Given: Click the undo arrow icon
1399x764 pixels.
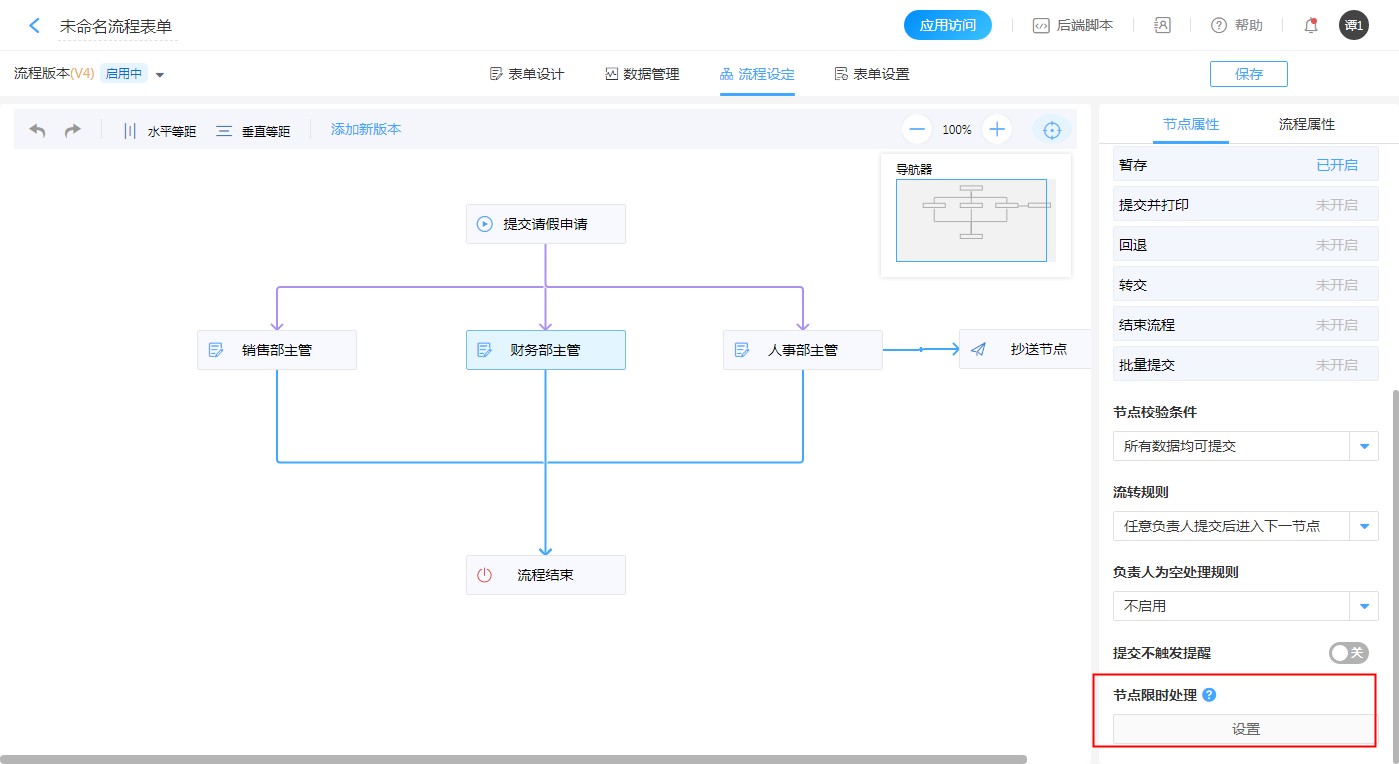Looking at the screenshot, I should coord(38,130).
